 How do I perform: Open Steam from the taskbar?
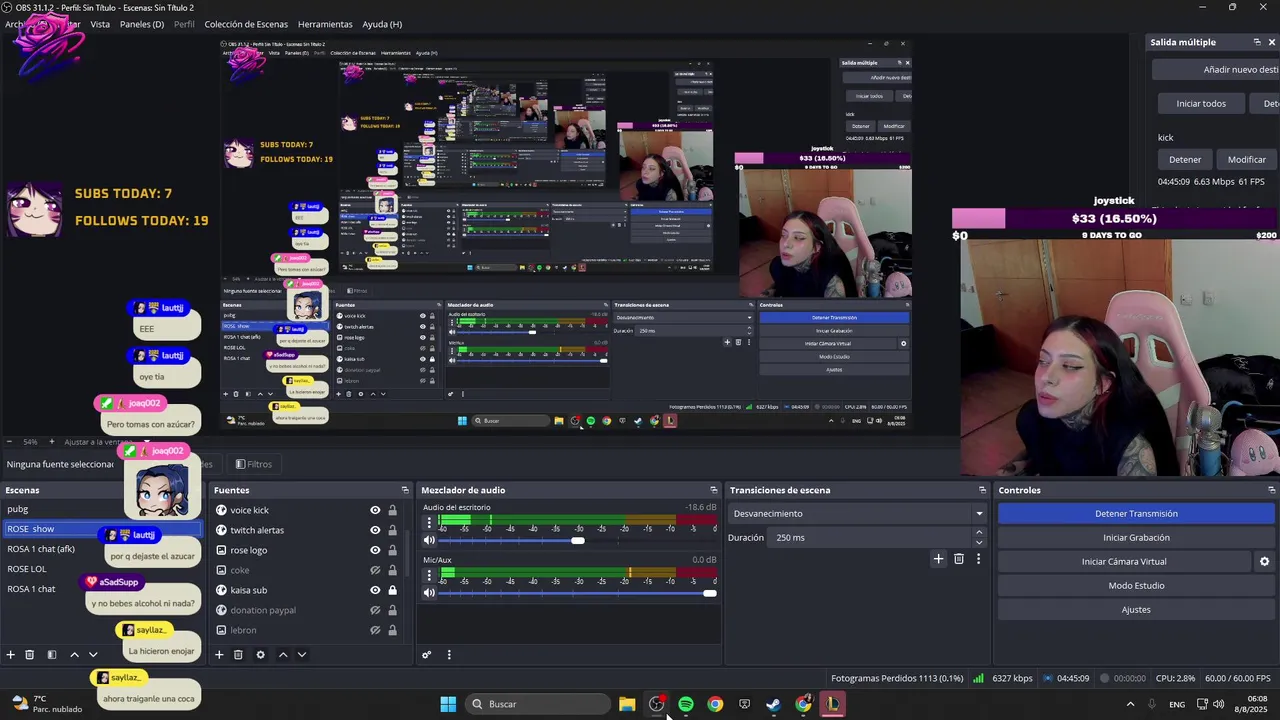point(774,704)
